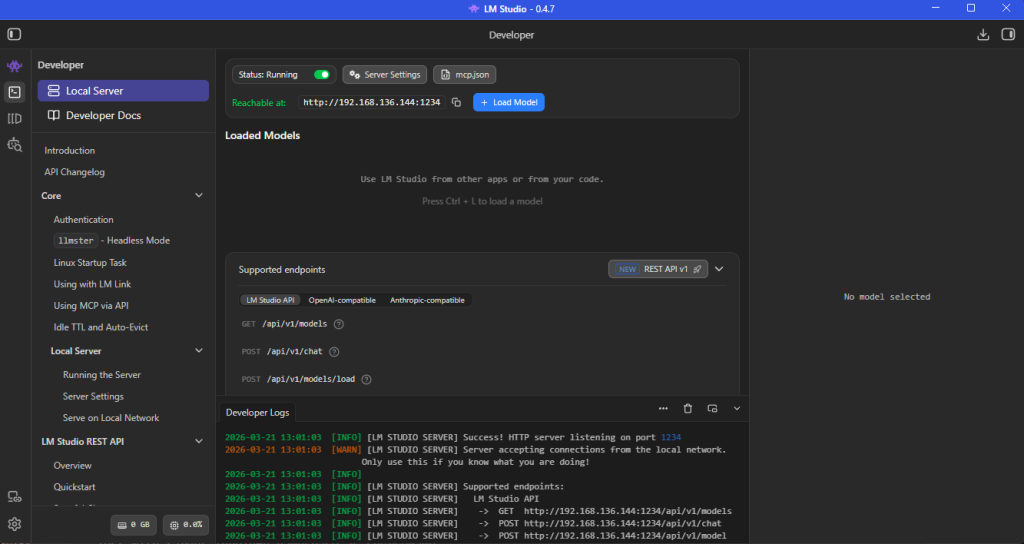Collapse the Supported endpoints panel
Image resolution: width=1024 pixels, height=544 pixels.
point(719,269)
